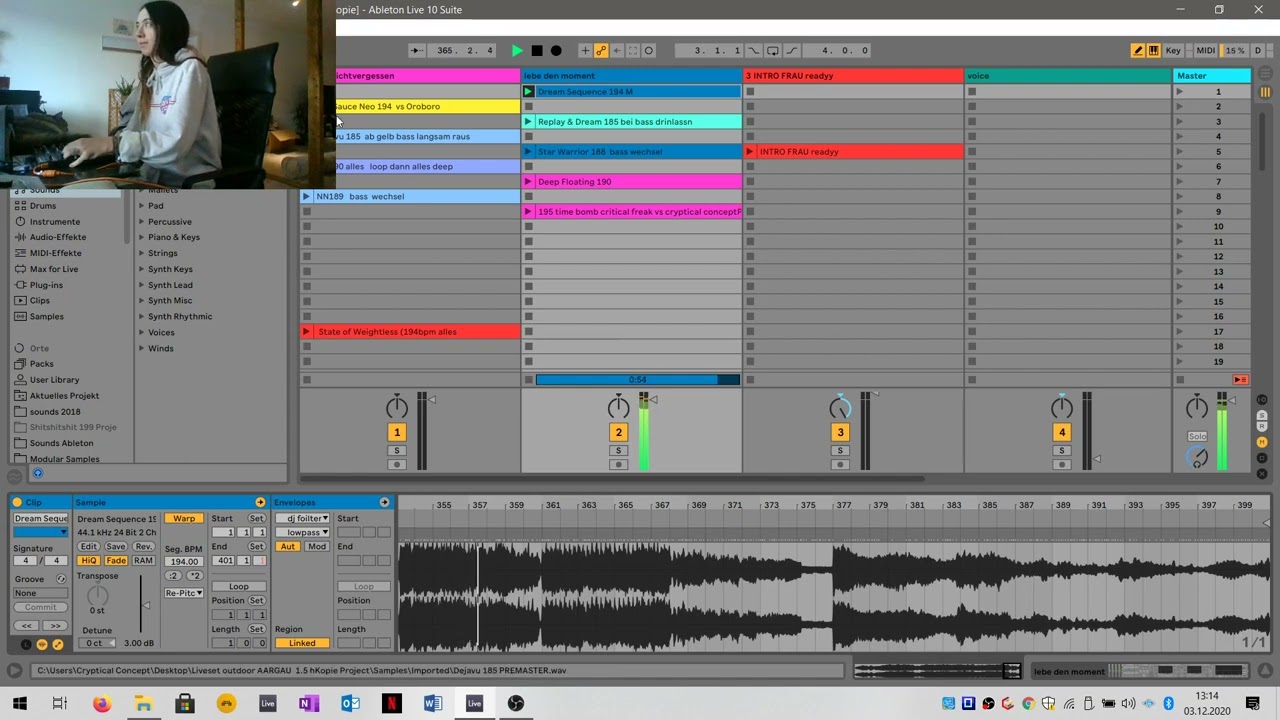Toggle HiQ sample mode
Image resolution: width=1280 pixels, height=720 pixels.
click(89, 561)
